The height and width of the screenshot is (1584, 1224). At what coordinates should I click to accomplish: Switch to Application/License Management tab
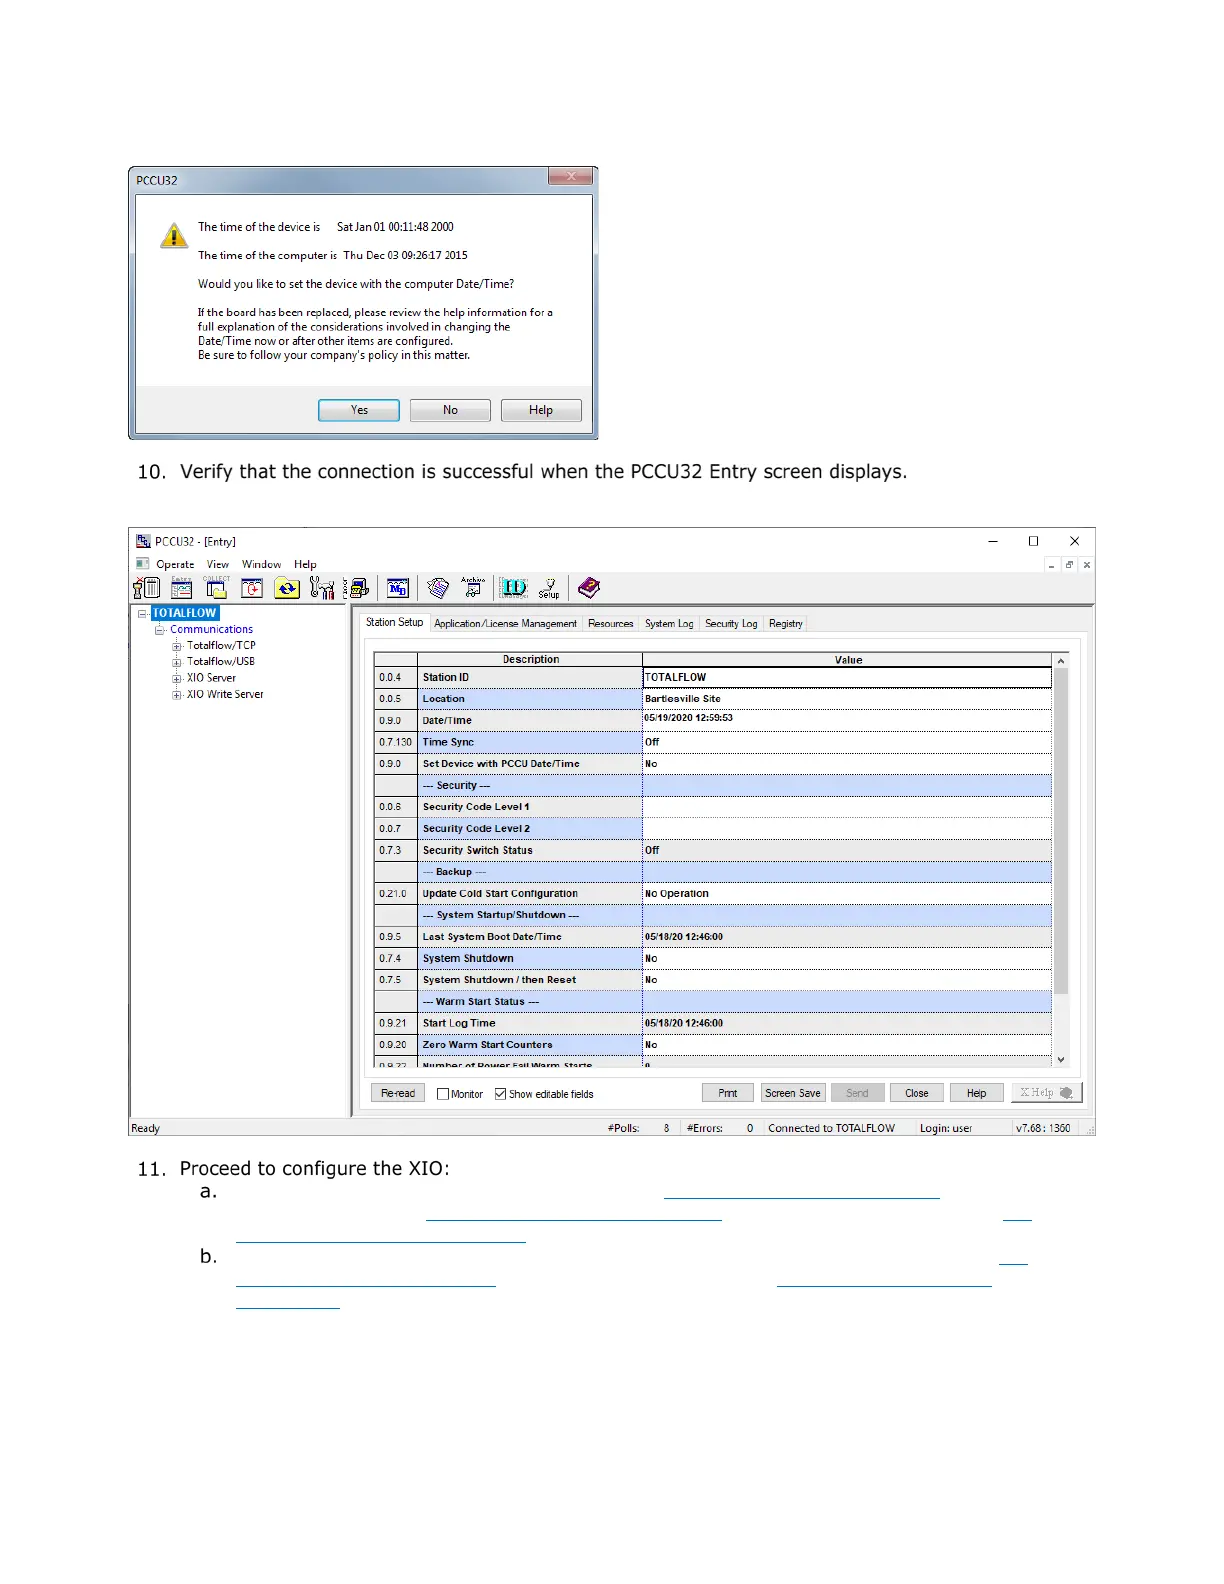(x=505, y=624)
